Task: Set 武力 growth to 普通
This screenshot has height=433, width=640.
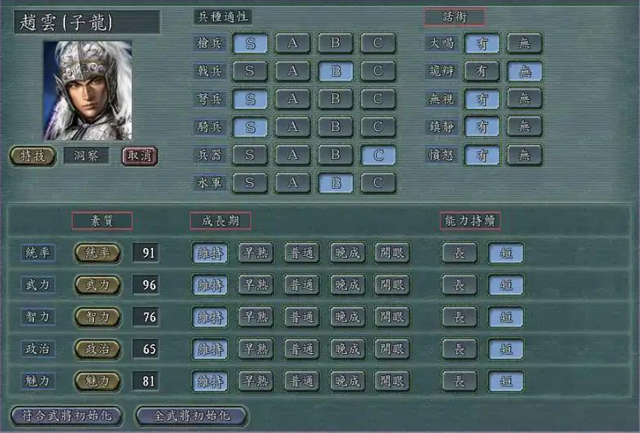Action: [302, 285]
